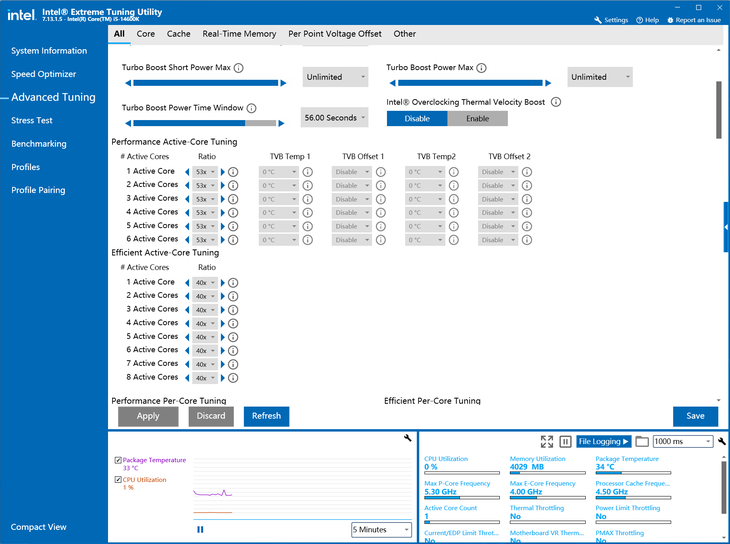
Task: Pause the monitoring graph playback
Action: pos(200,529)
